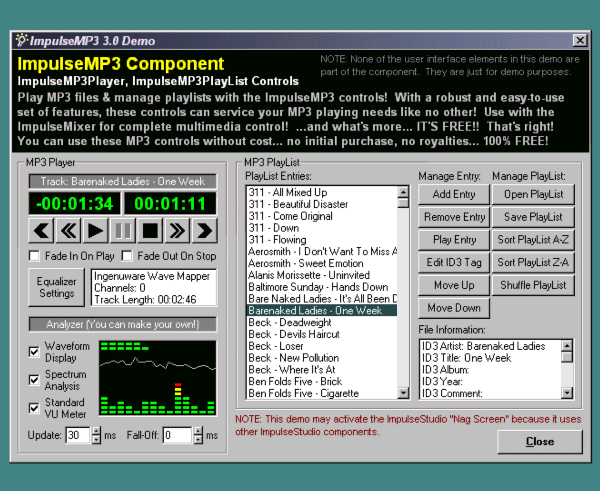Image resolution: width=600 pixels, height=491 pixels.
Task: Sort the playlist Z-A
Action: (x=533, y=263)
